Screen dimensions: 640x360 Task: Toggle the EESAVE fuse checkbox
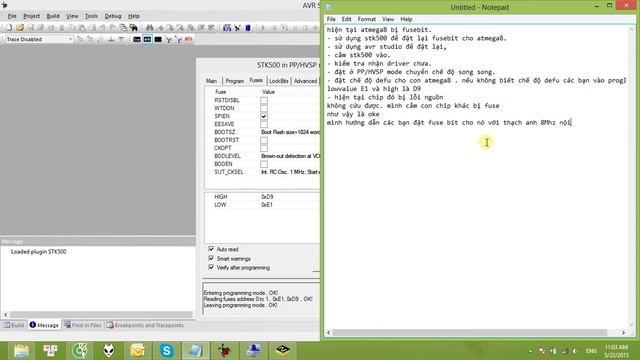point(264,124)
